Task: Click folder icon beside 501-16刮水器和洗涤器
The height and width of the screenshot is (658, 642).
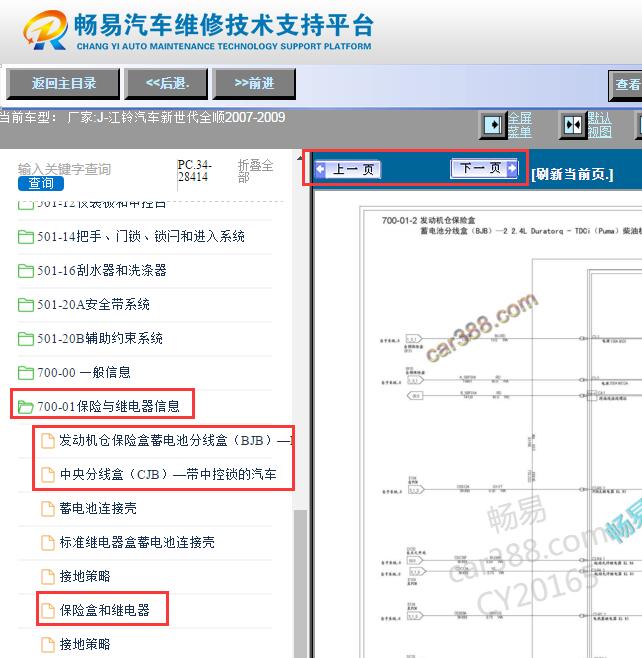Action: pyautogui.click(x=26, y=271)
